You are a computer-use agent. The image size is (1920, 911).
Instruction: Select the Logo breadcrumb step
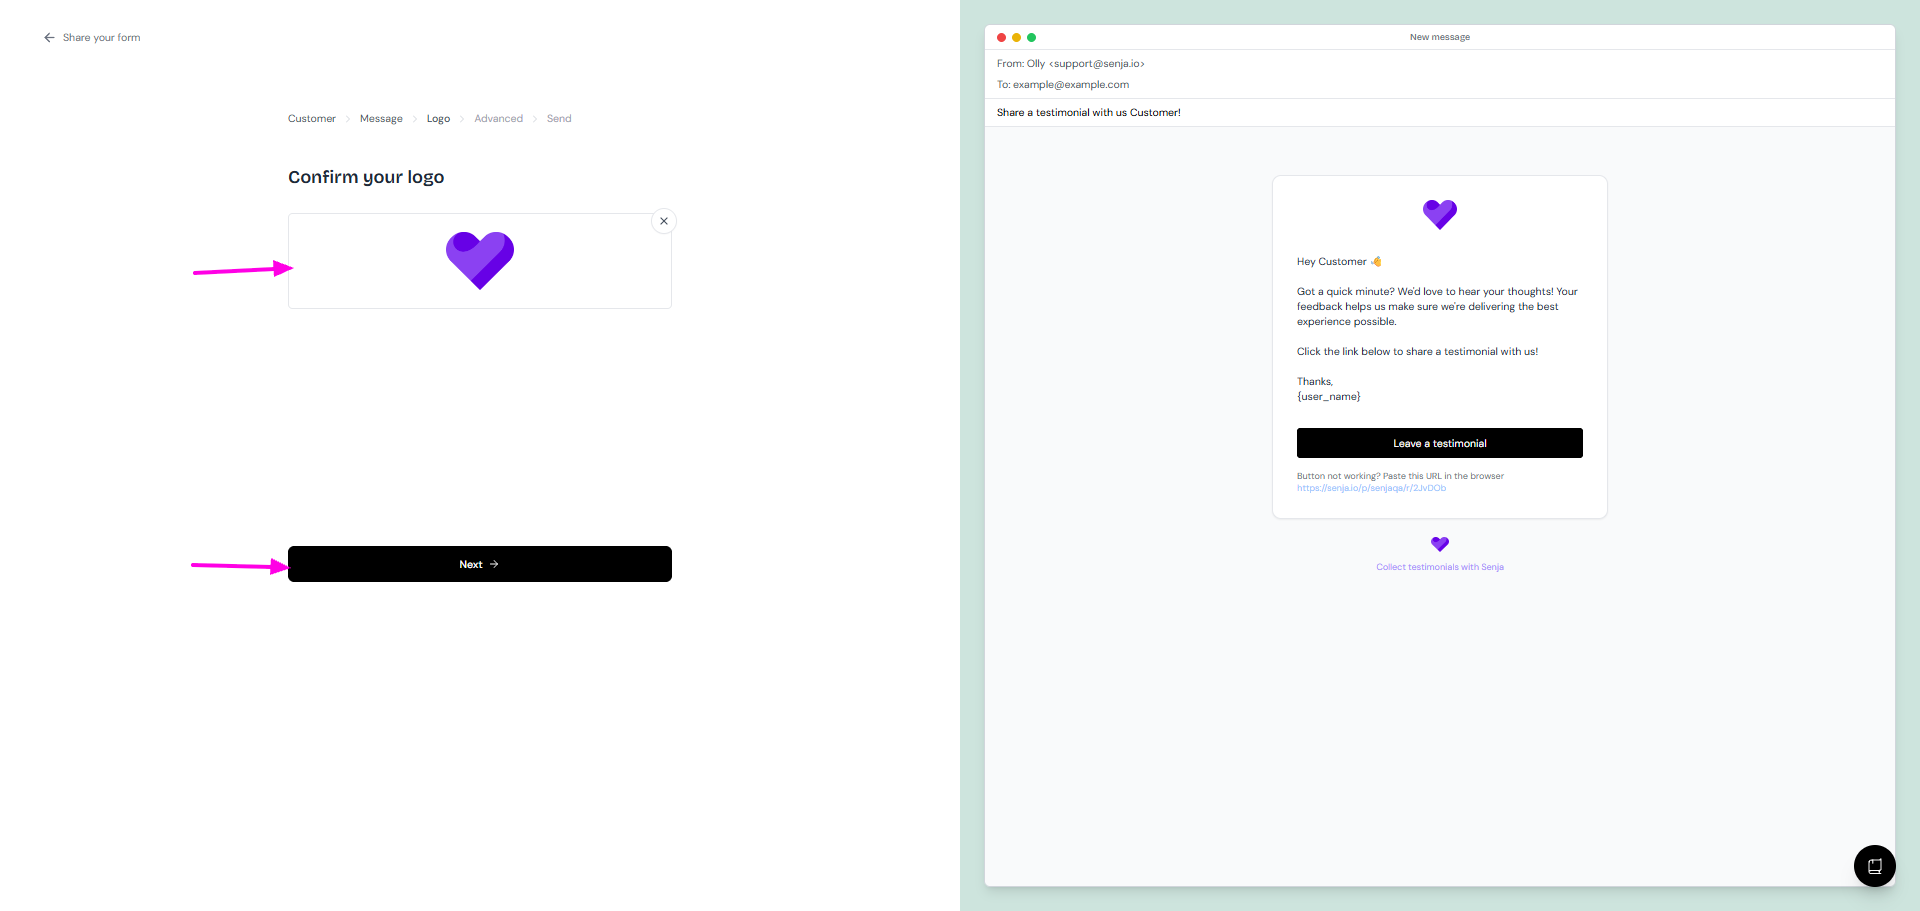[438, 119]
